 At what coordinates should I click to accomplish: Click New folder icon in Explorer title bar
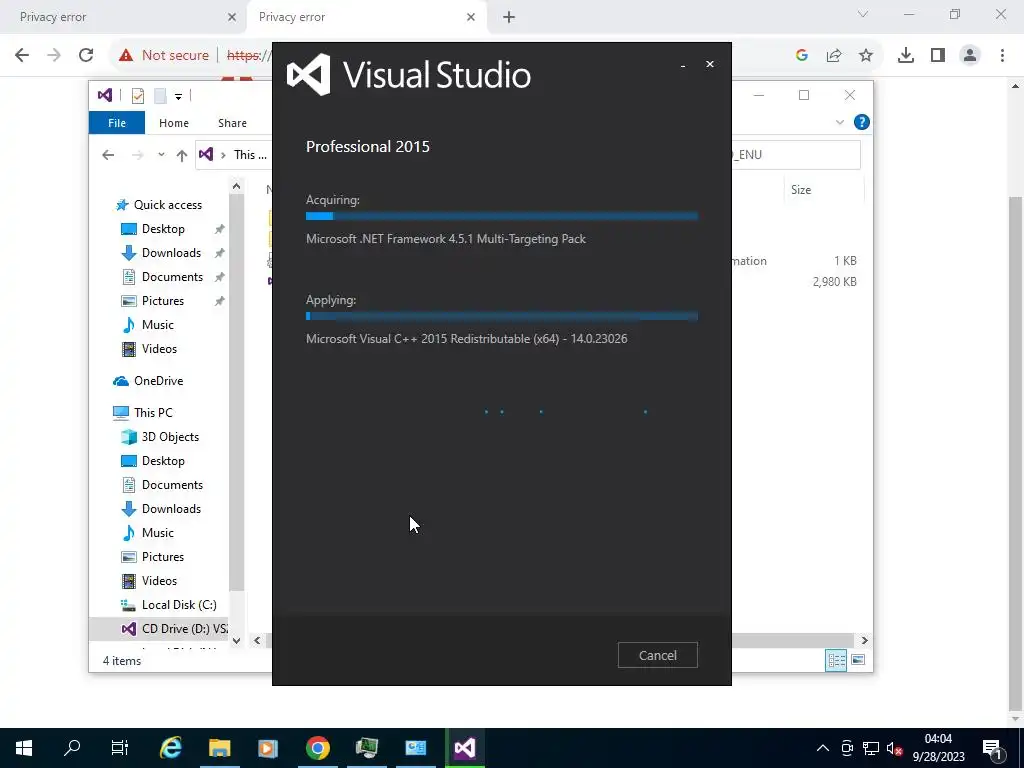pyautogui.click(x=160, y=96)
